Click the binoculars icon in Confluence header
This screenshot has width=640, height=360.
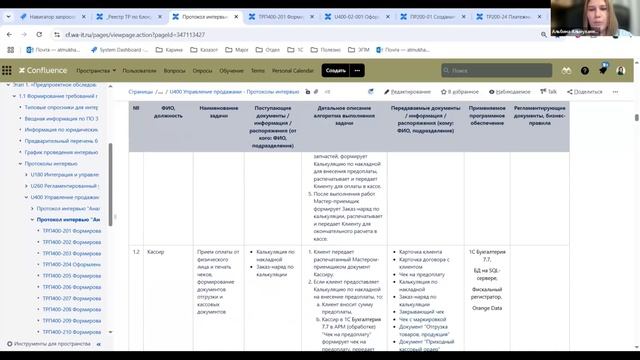(x=566, y=71)
